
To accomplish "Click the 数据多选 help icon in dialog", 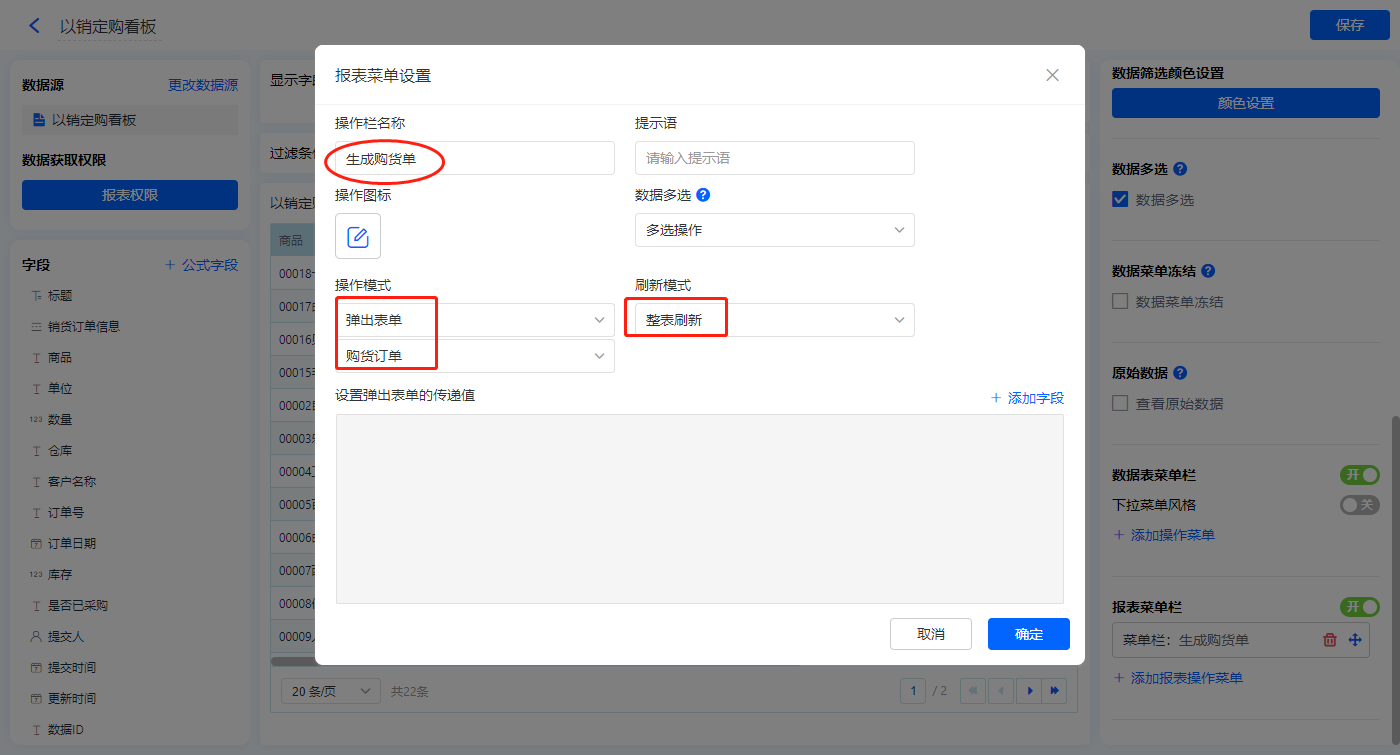I will (x=703, y=195).
